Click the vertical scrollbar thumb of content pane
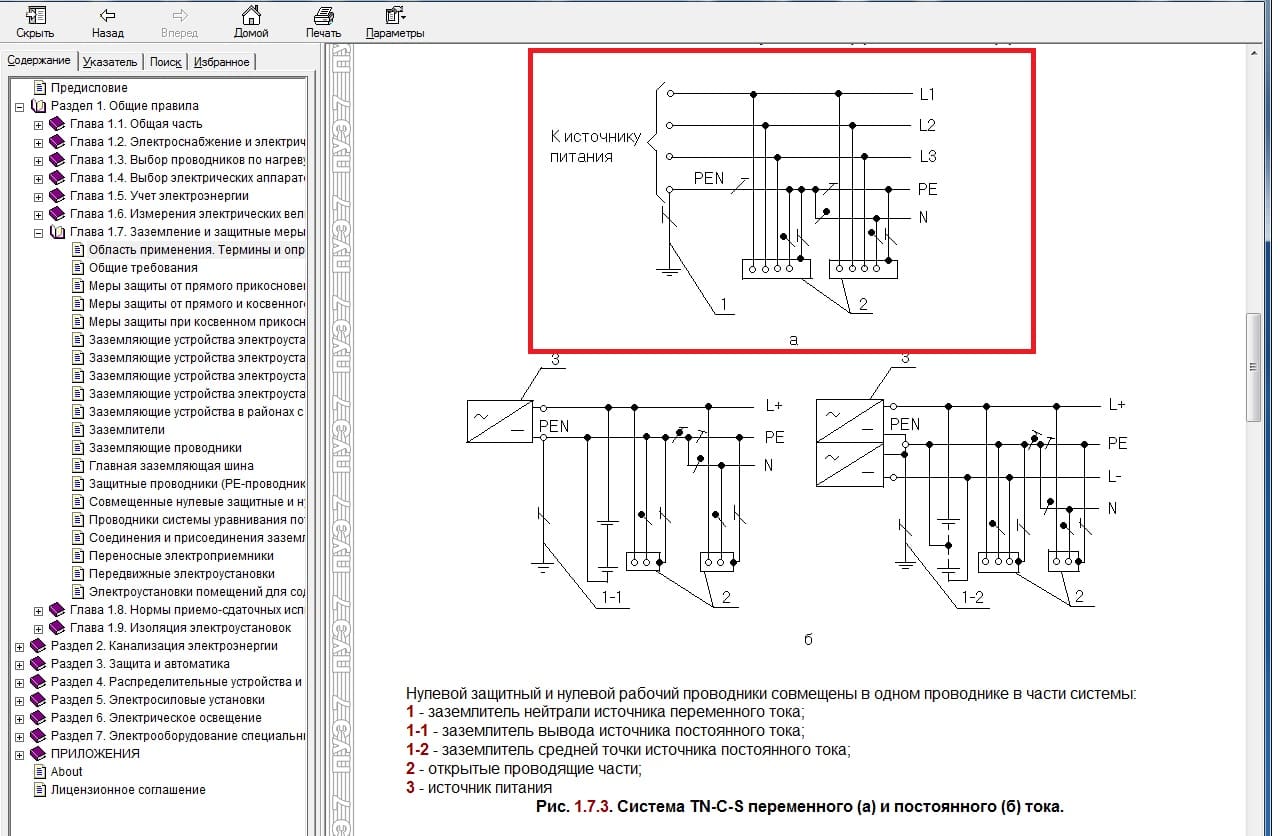 (1253, 367)
